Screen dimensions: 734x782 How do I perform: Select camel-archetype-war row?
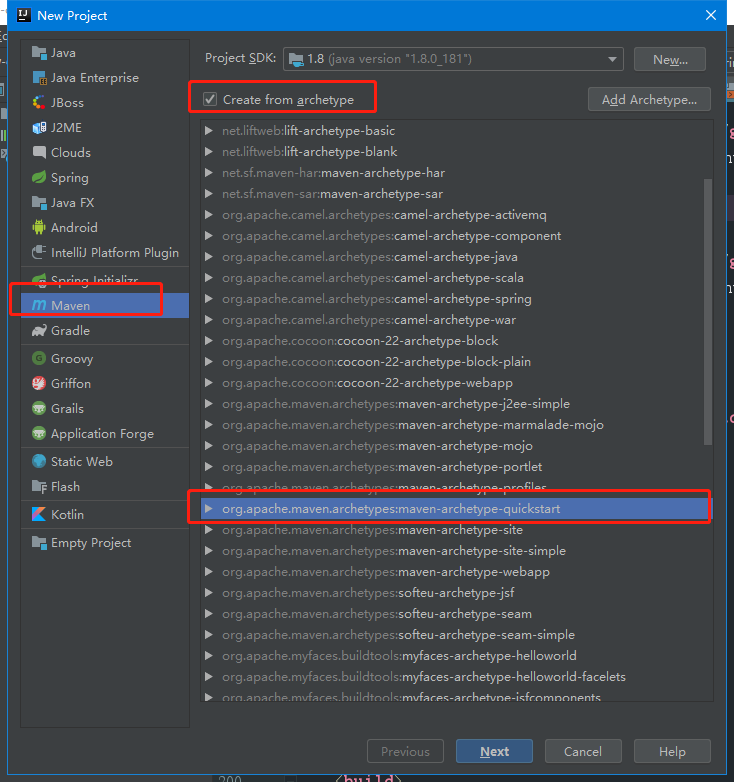click(457, 320)
